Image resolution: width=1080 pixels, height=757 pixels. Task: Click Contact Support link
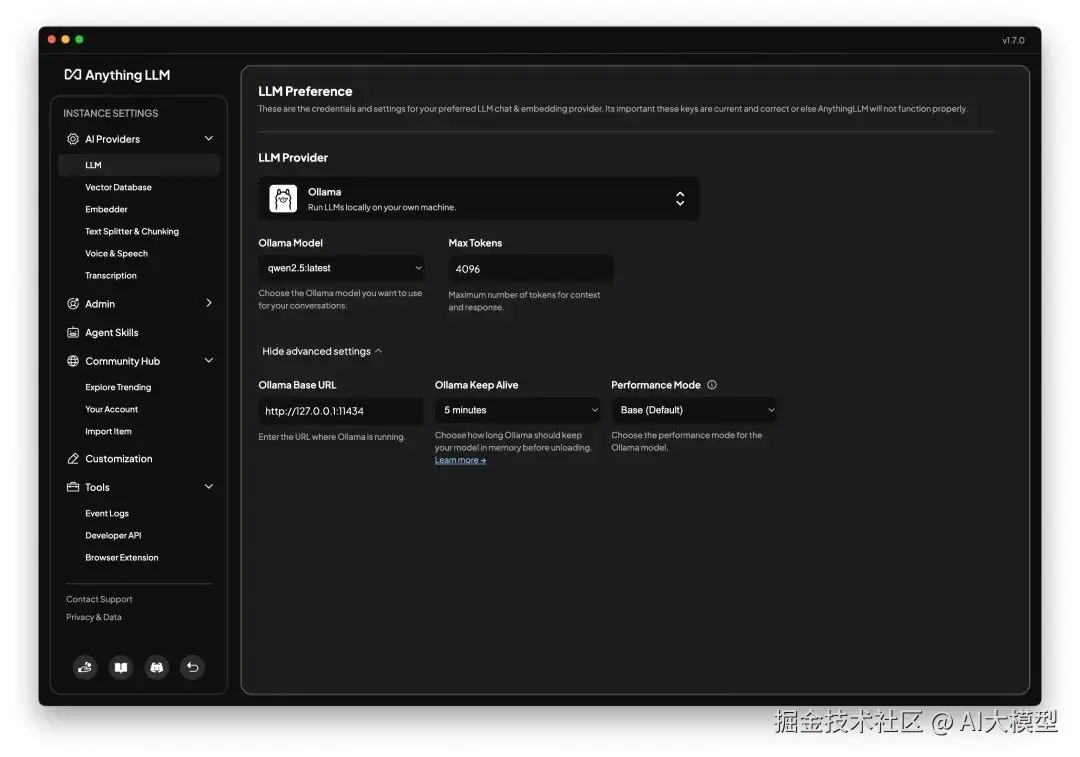[x=99, y=599]
